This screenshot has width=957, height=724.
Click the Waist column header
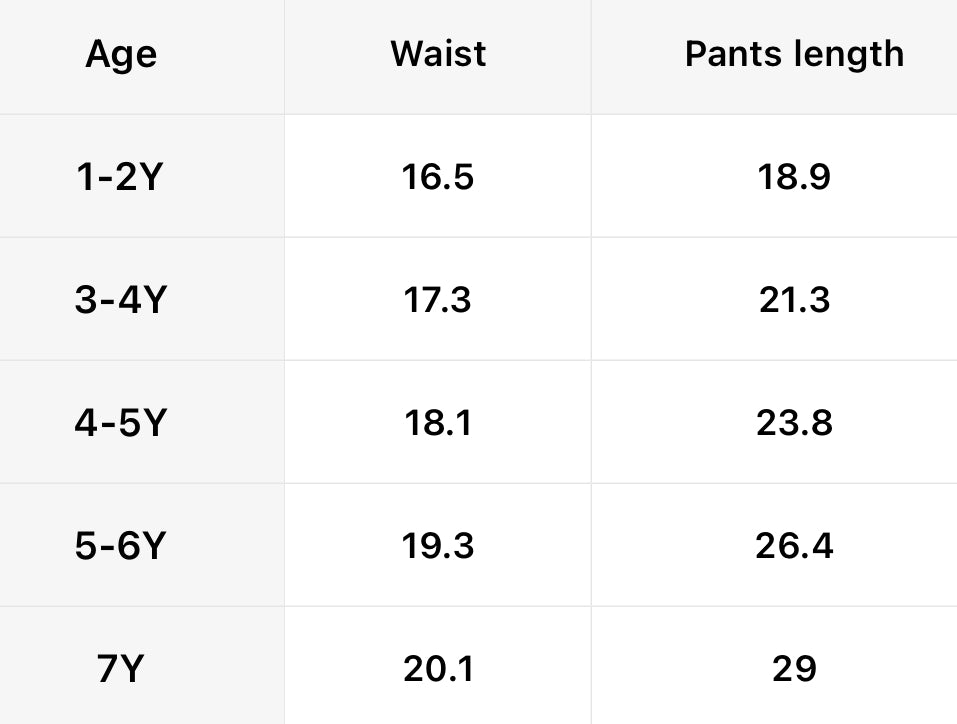[438, 53]
